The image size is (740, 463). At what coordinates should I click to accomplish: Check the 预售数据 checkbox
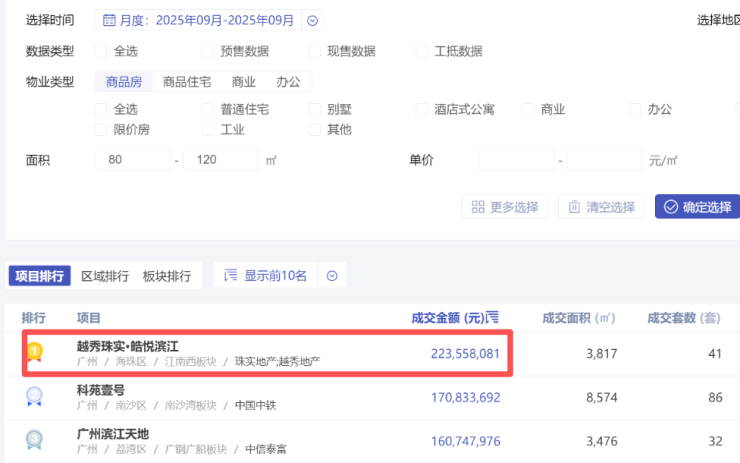[209, 51]
